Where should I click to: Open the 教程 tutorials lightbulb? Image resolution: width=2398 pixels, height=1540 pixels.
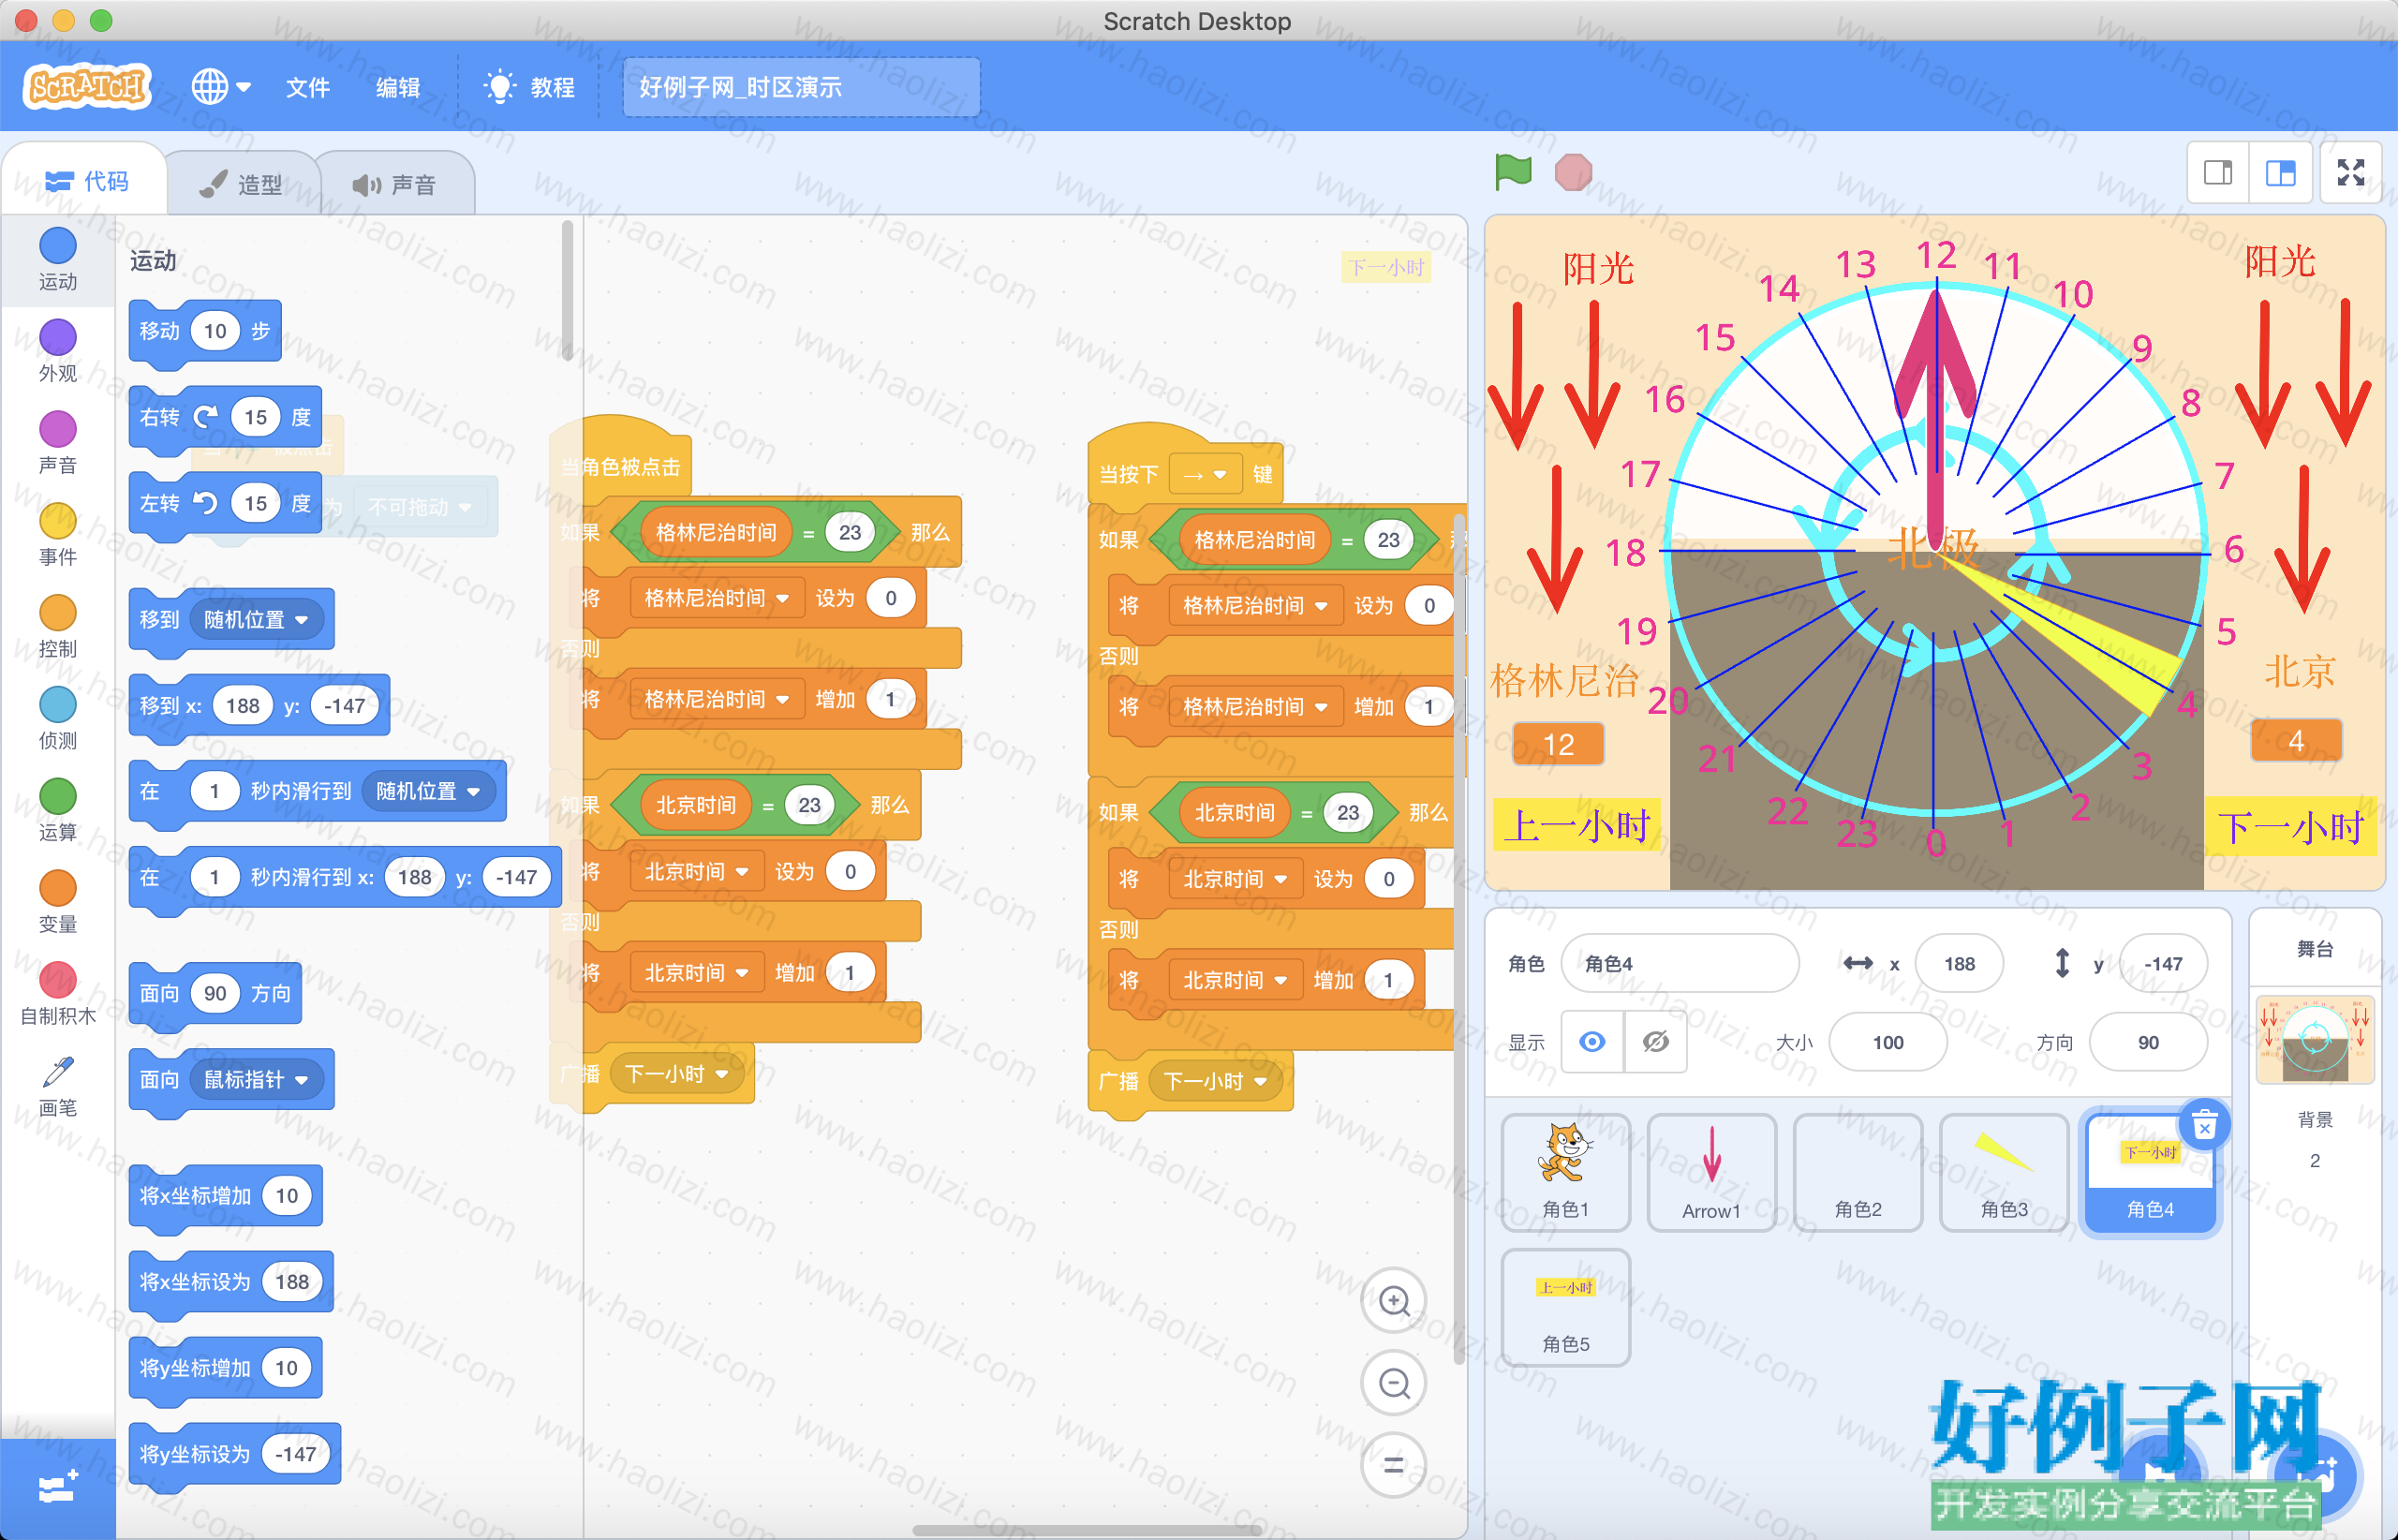(528, 87)
